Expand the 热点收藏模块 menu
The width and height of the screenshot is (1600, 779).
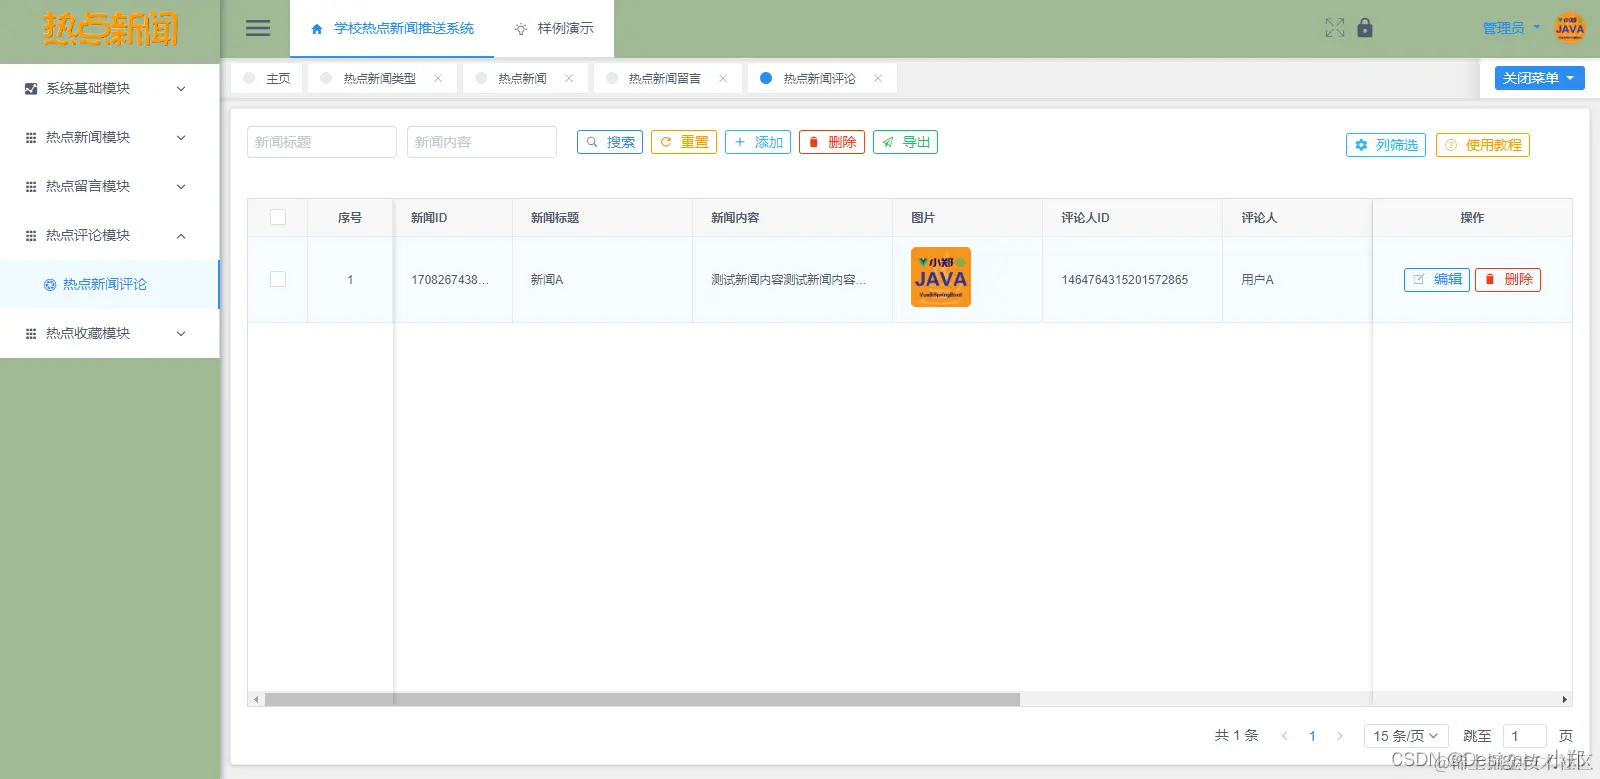(110, 333)
